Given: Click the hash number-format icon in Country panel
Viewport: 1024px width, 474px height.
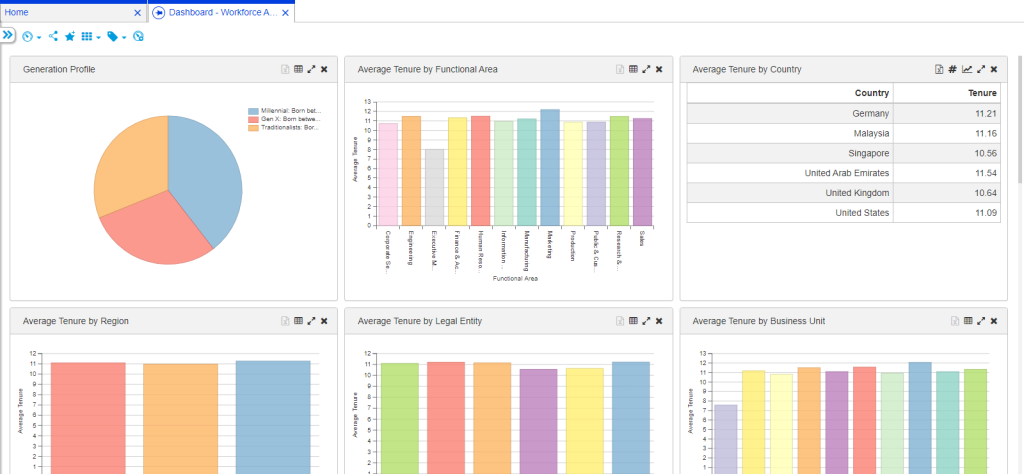Looking at the screenshot, I should pos(953,69).
